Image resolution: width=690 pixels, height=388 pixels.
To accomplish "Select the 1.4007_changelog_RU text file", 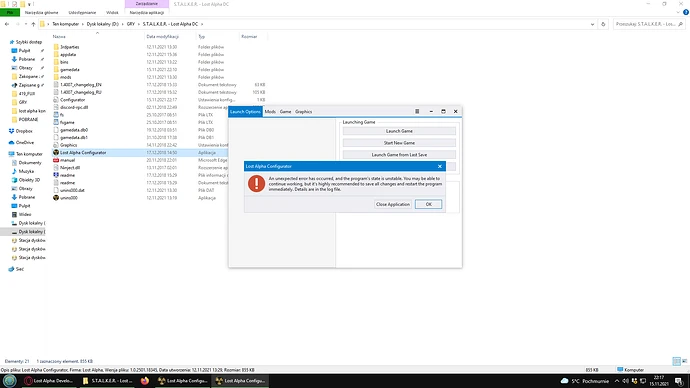I will pos(81,92).
